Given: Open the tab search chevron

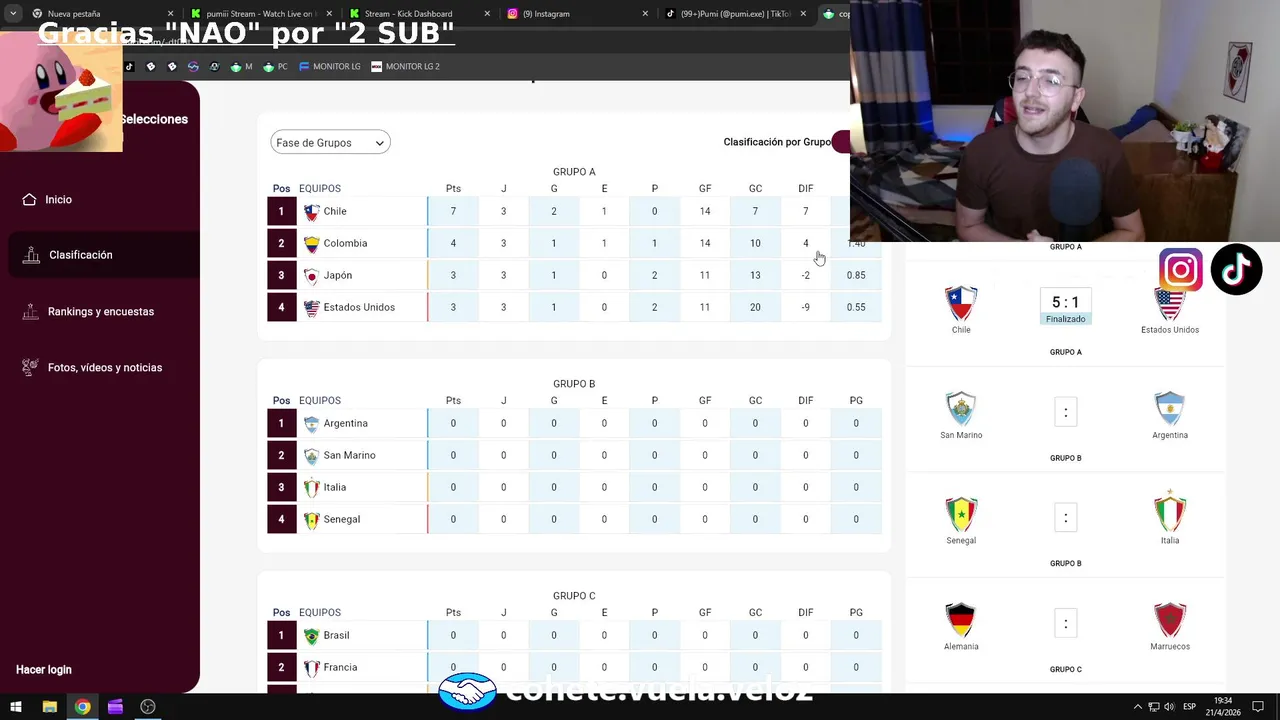Looking at the screenshot, I should pyautogui.click(x=13, y=14).
